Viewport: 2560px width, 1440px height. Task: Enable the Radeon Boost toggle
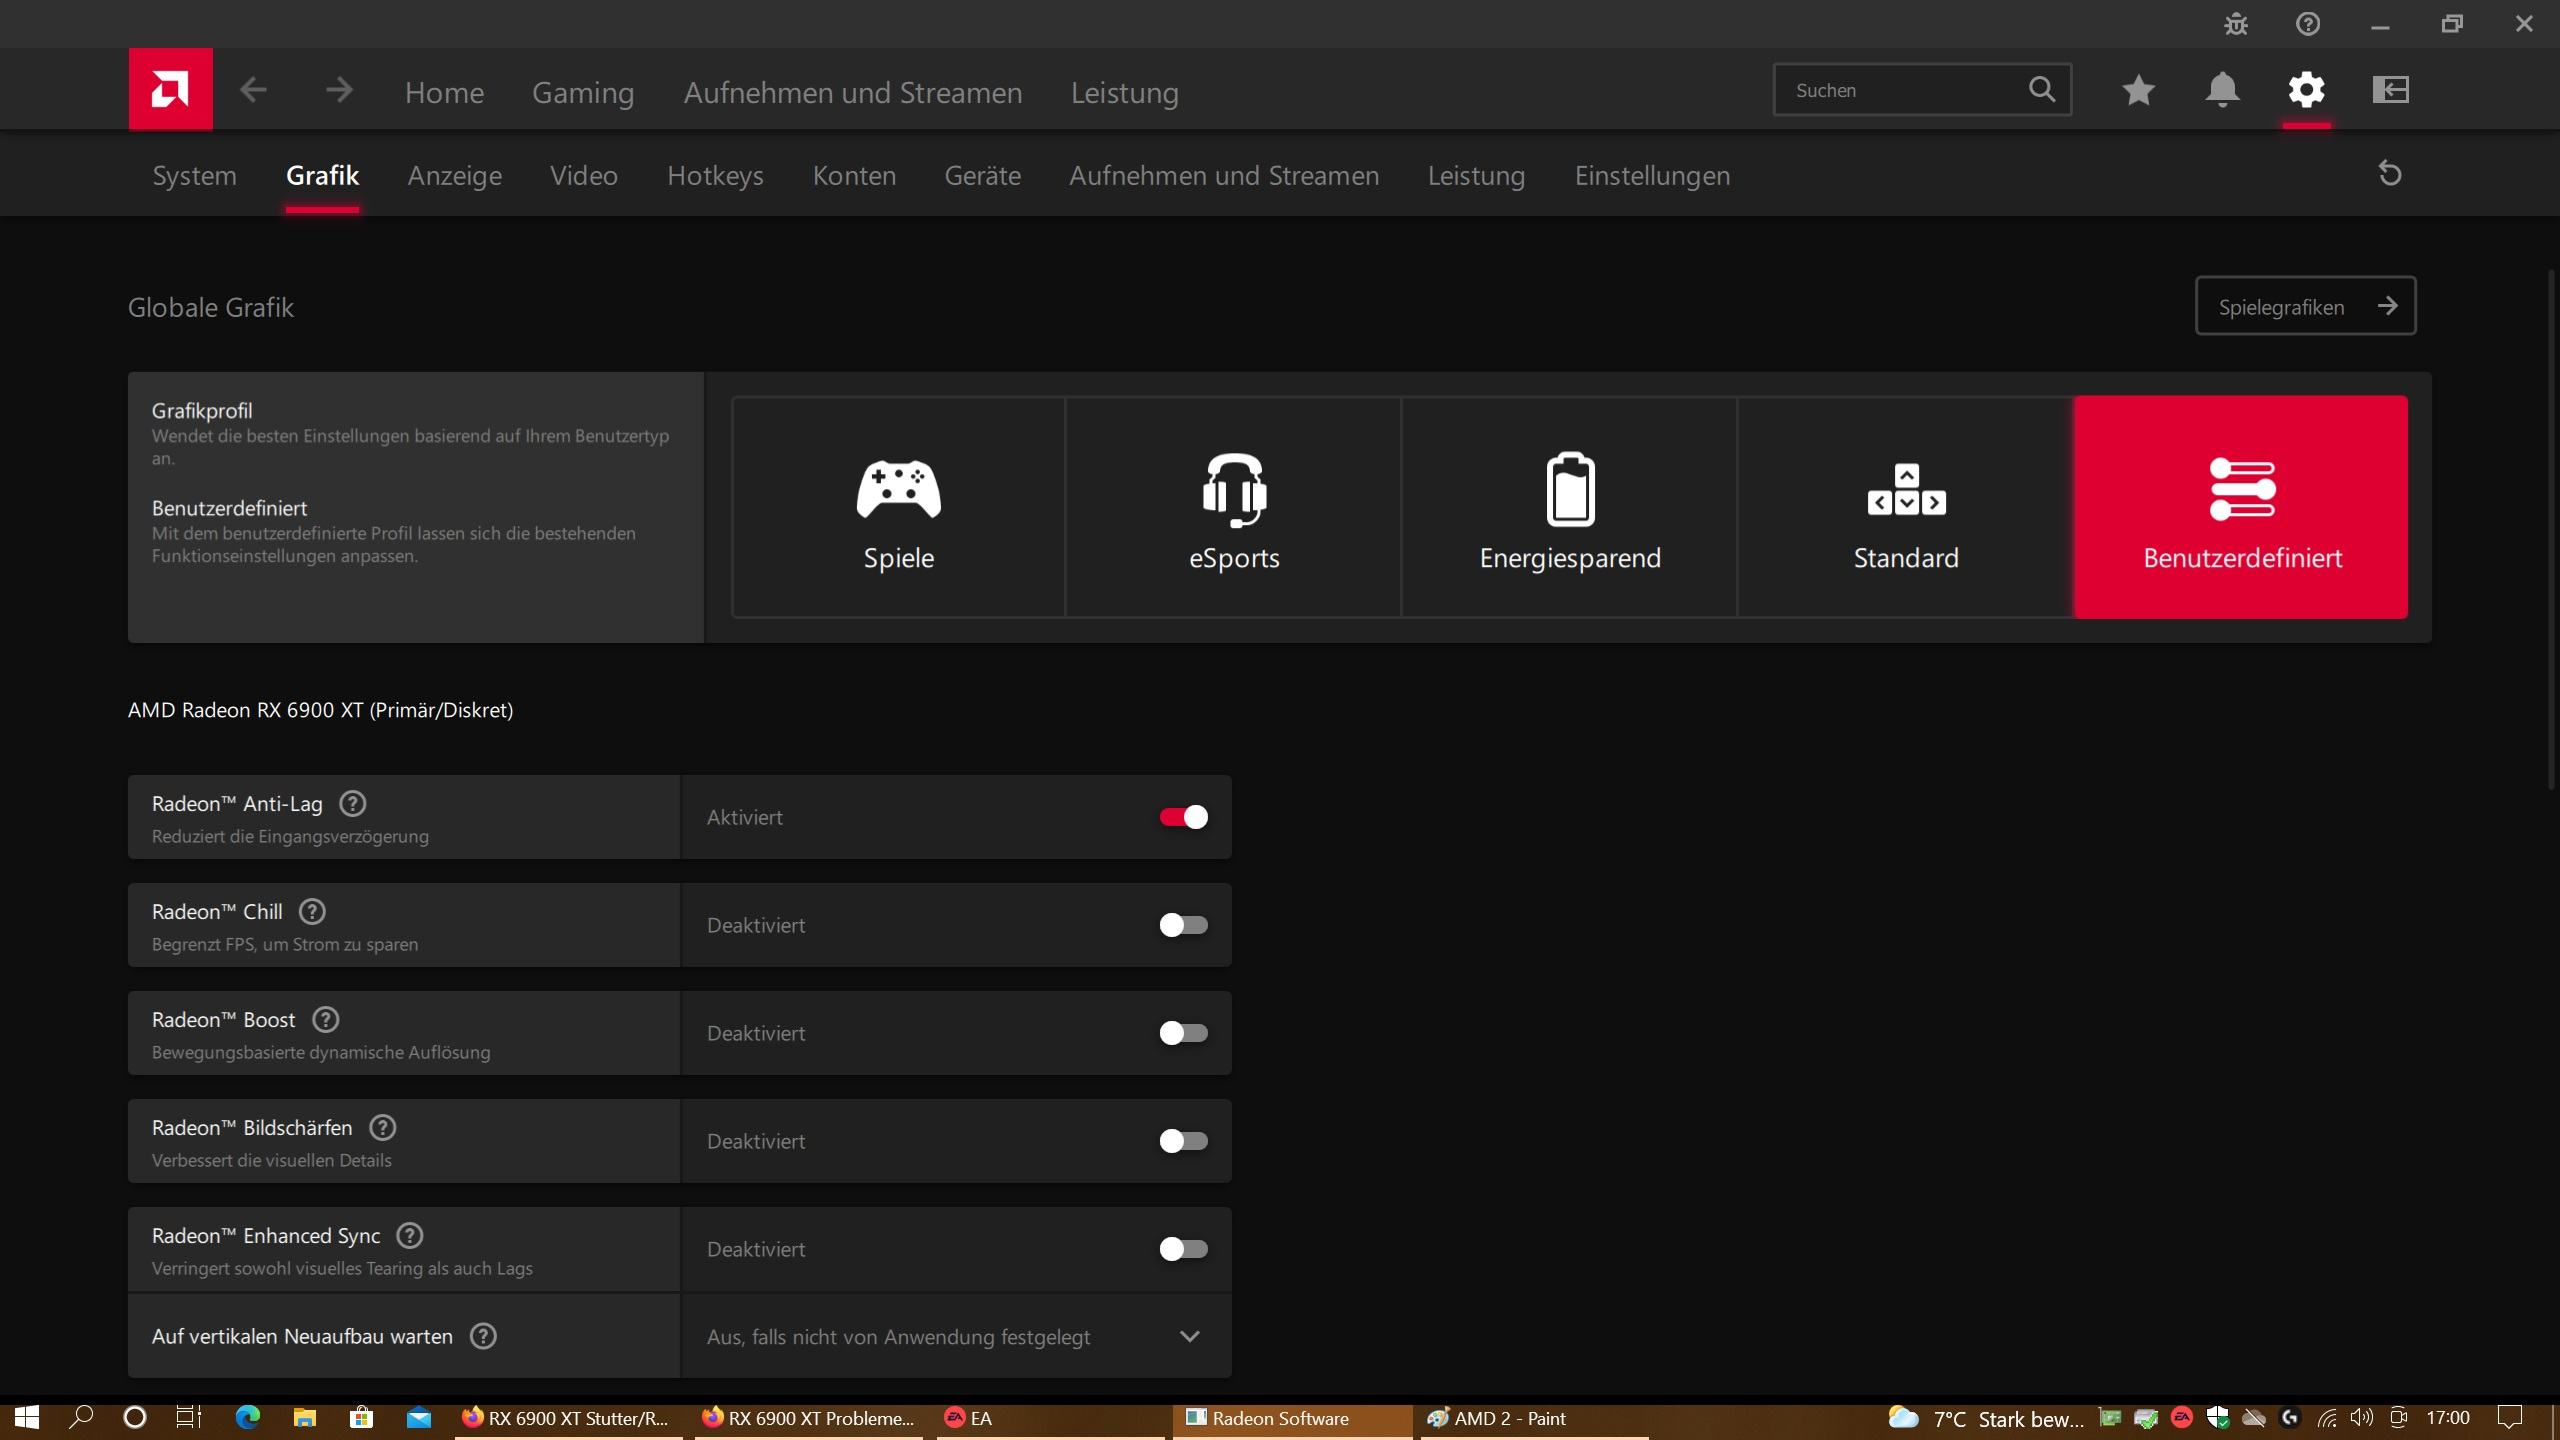point(1183,1033)
